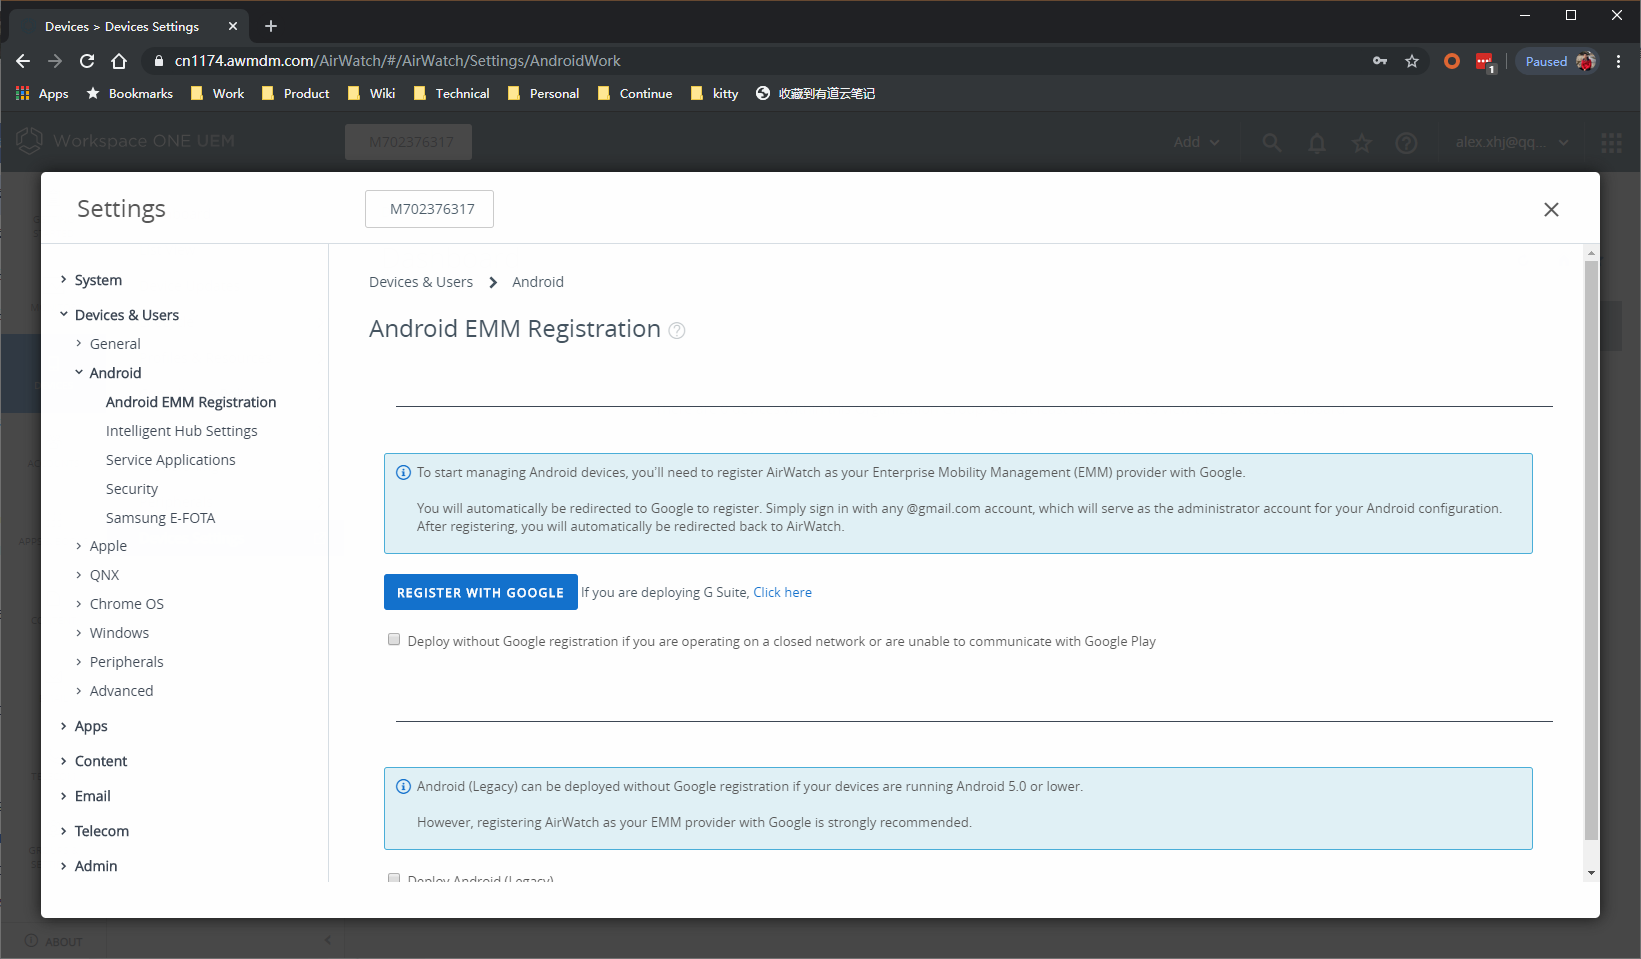The width and height of the screenshot is (1641, 959).
Task: Click the Workspace ONE UEM logo
Action: (x=126, y=141)
